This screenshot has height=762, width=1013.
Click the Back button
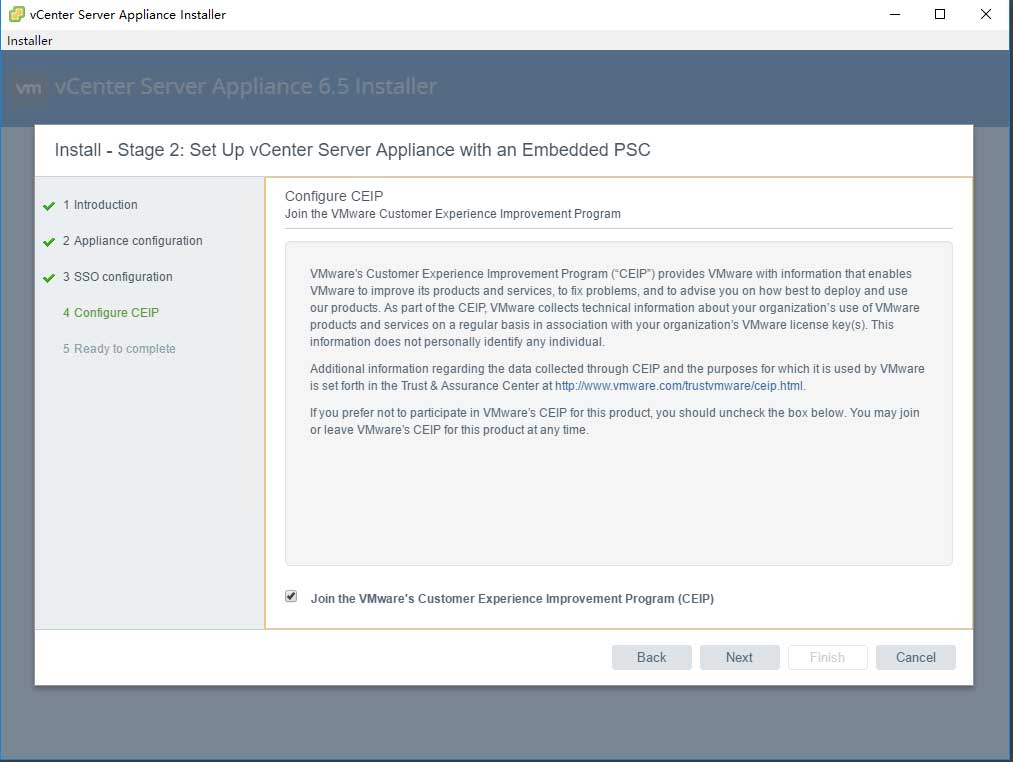pyautogui.click(x=651, y=657)
